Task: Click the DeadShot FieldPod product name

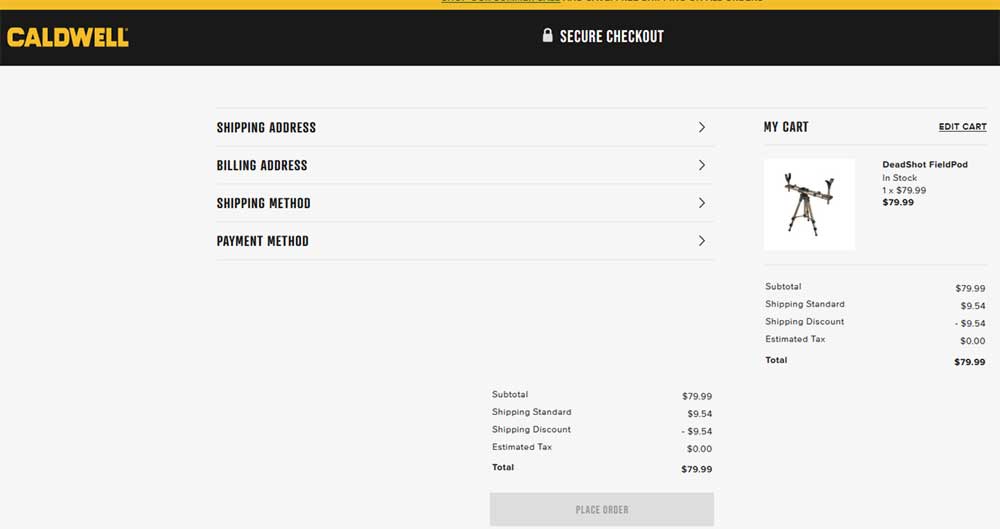Action: click(925, 165)
